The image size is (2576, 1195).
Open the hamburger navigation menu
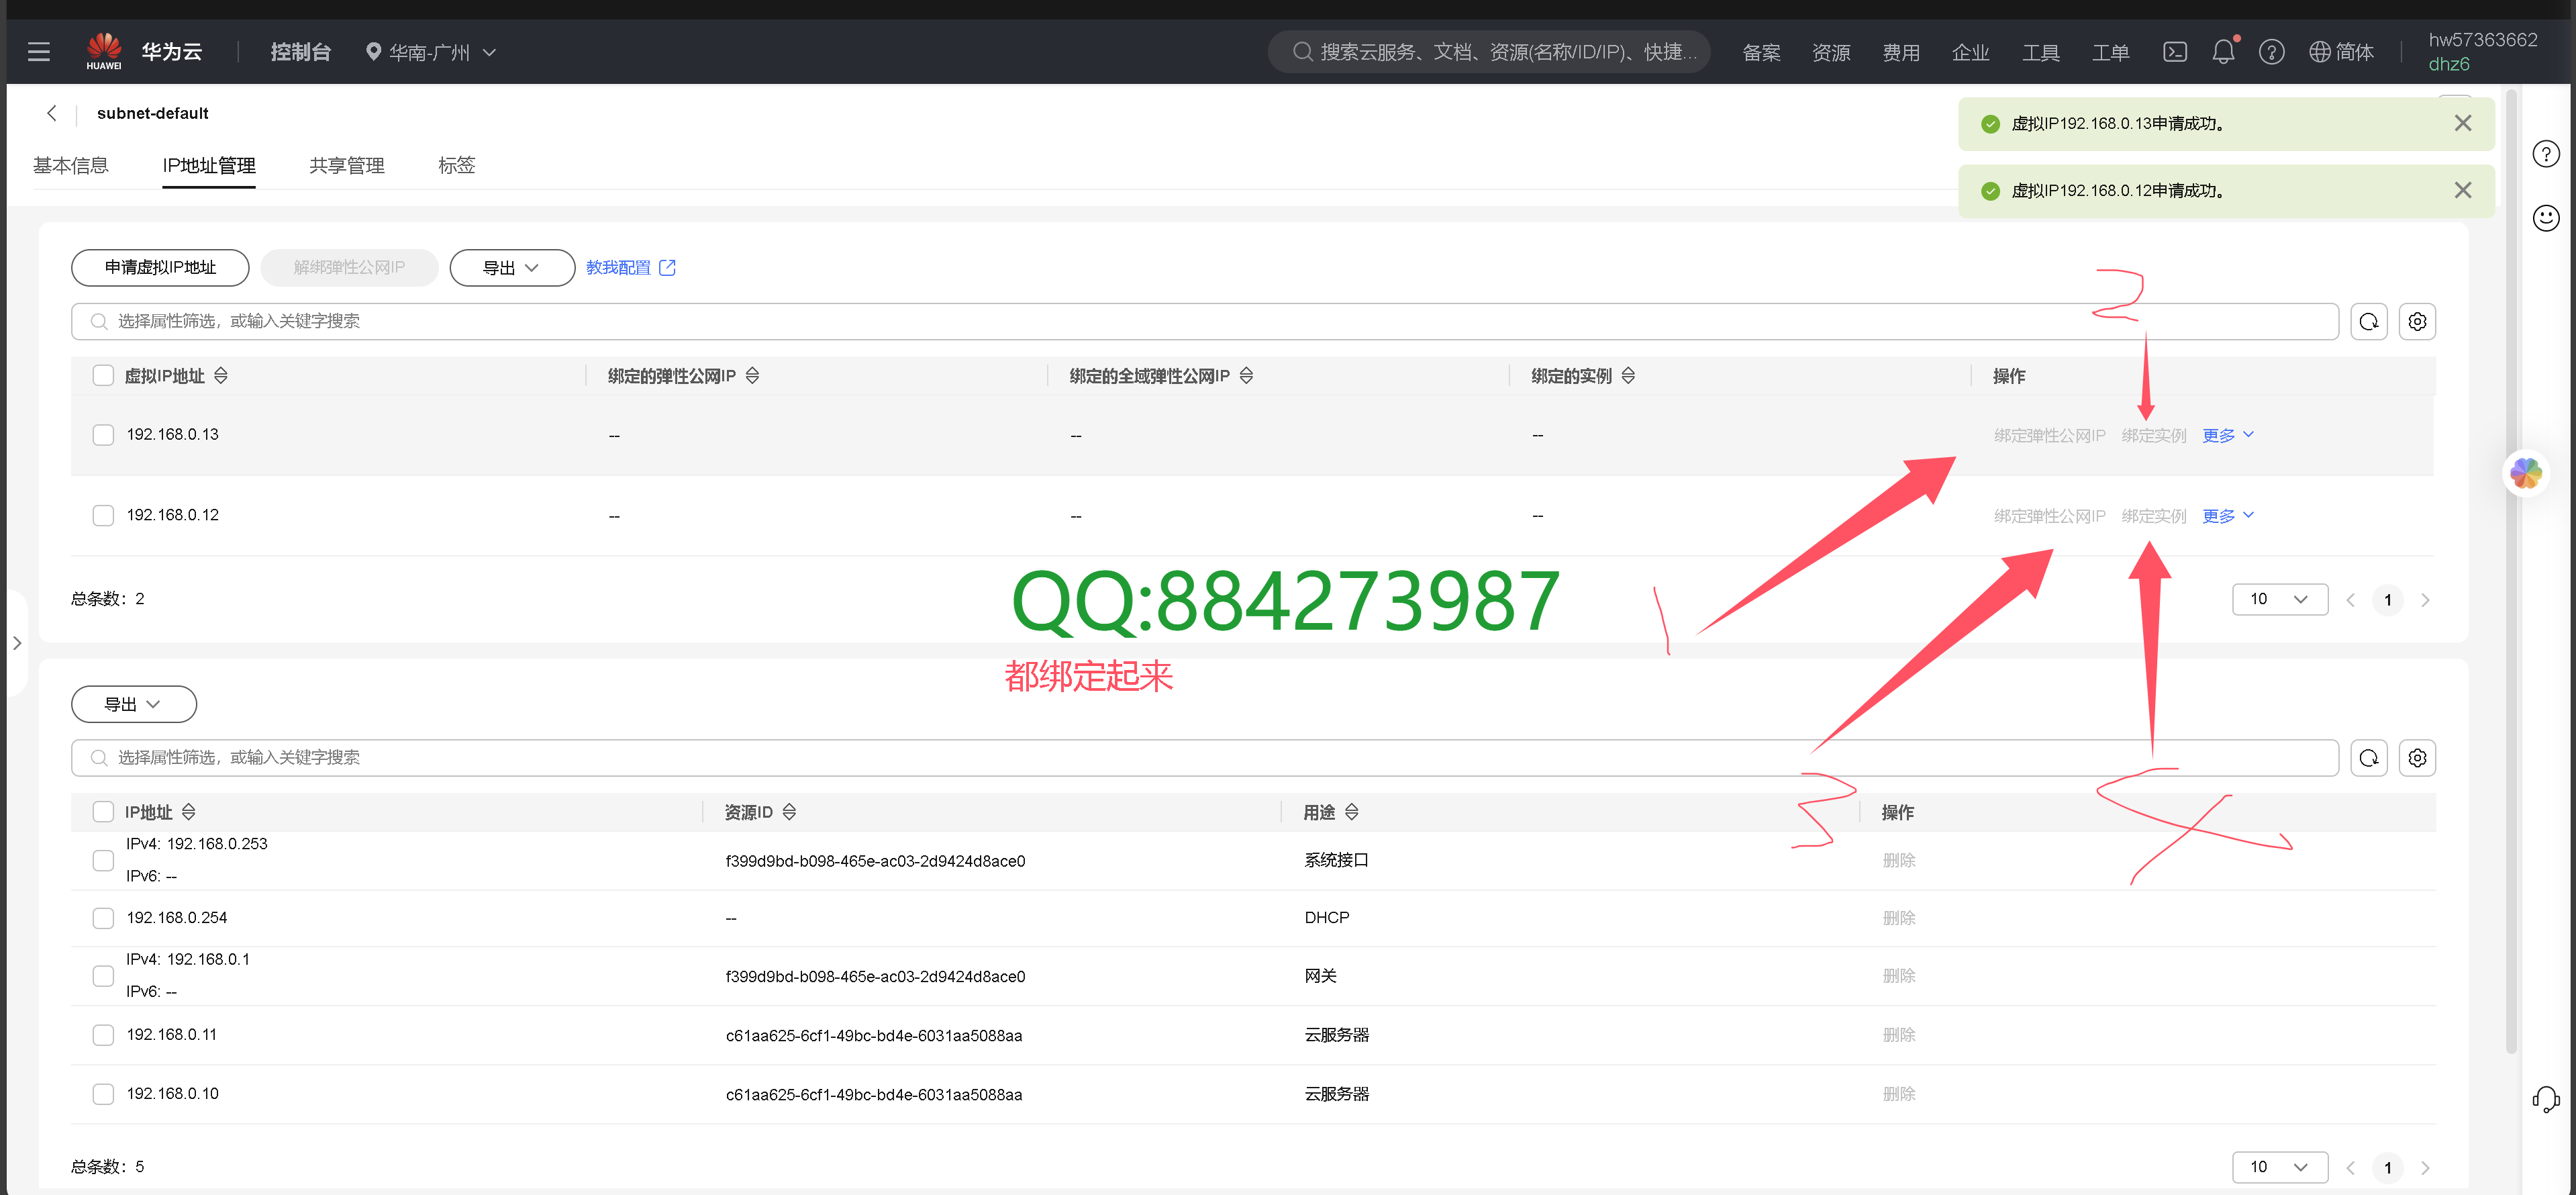click(x=39, y=52)
